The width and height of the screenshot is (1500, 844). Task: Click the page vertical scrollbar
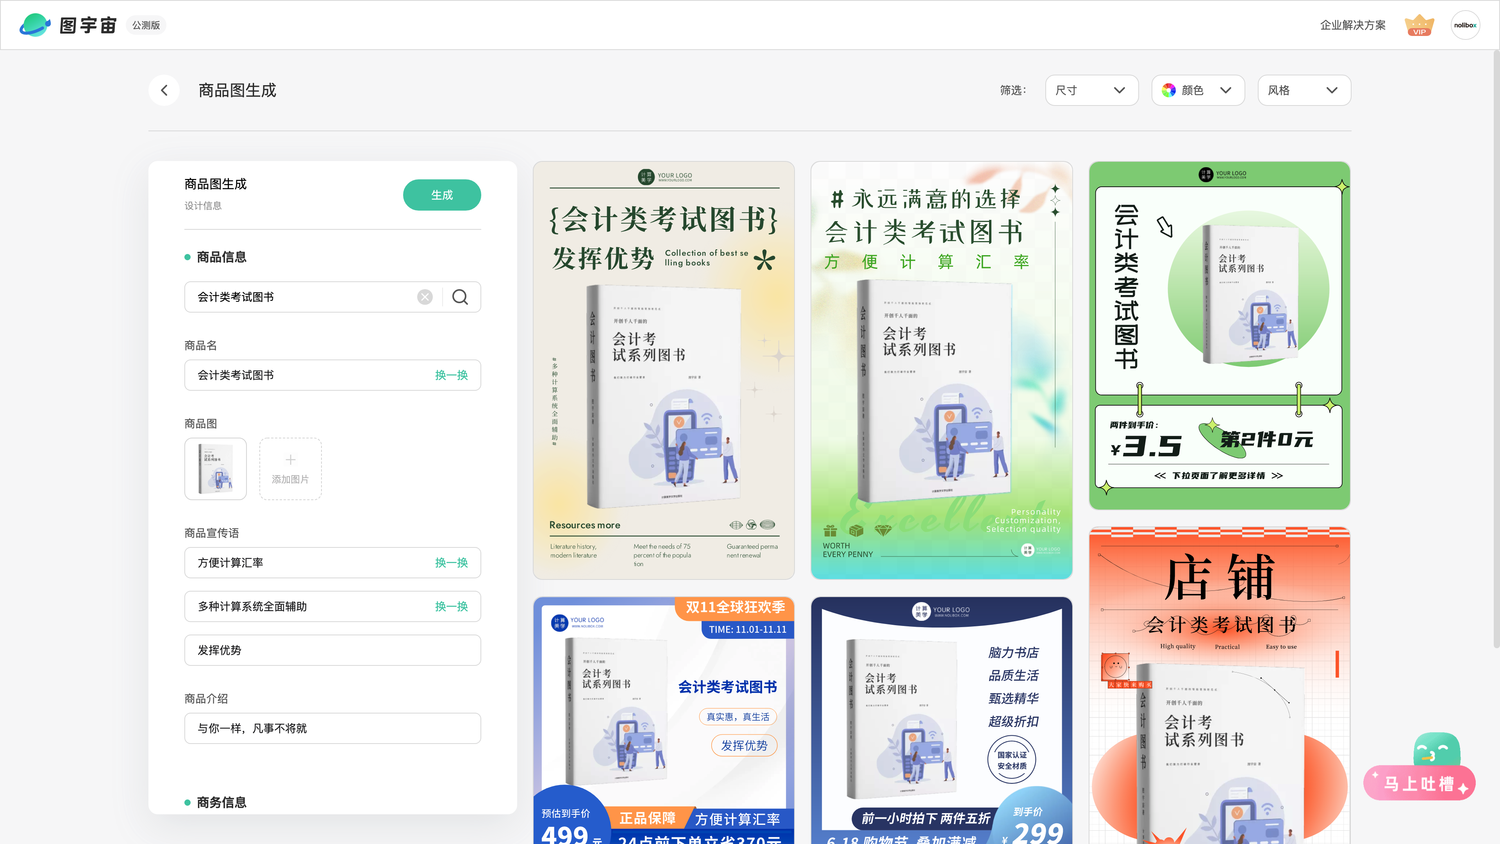point(1495,350)
